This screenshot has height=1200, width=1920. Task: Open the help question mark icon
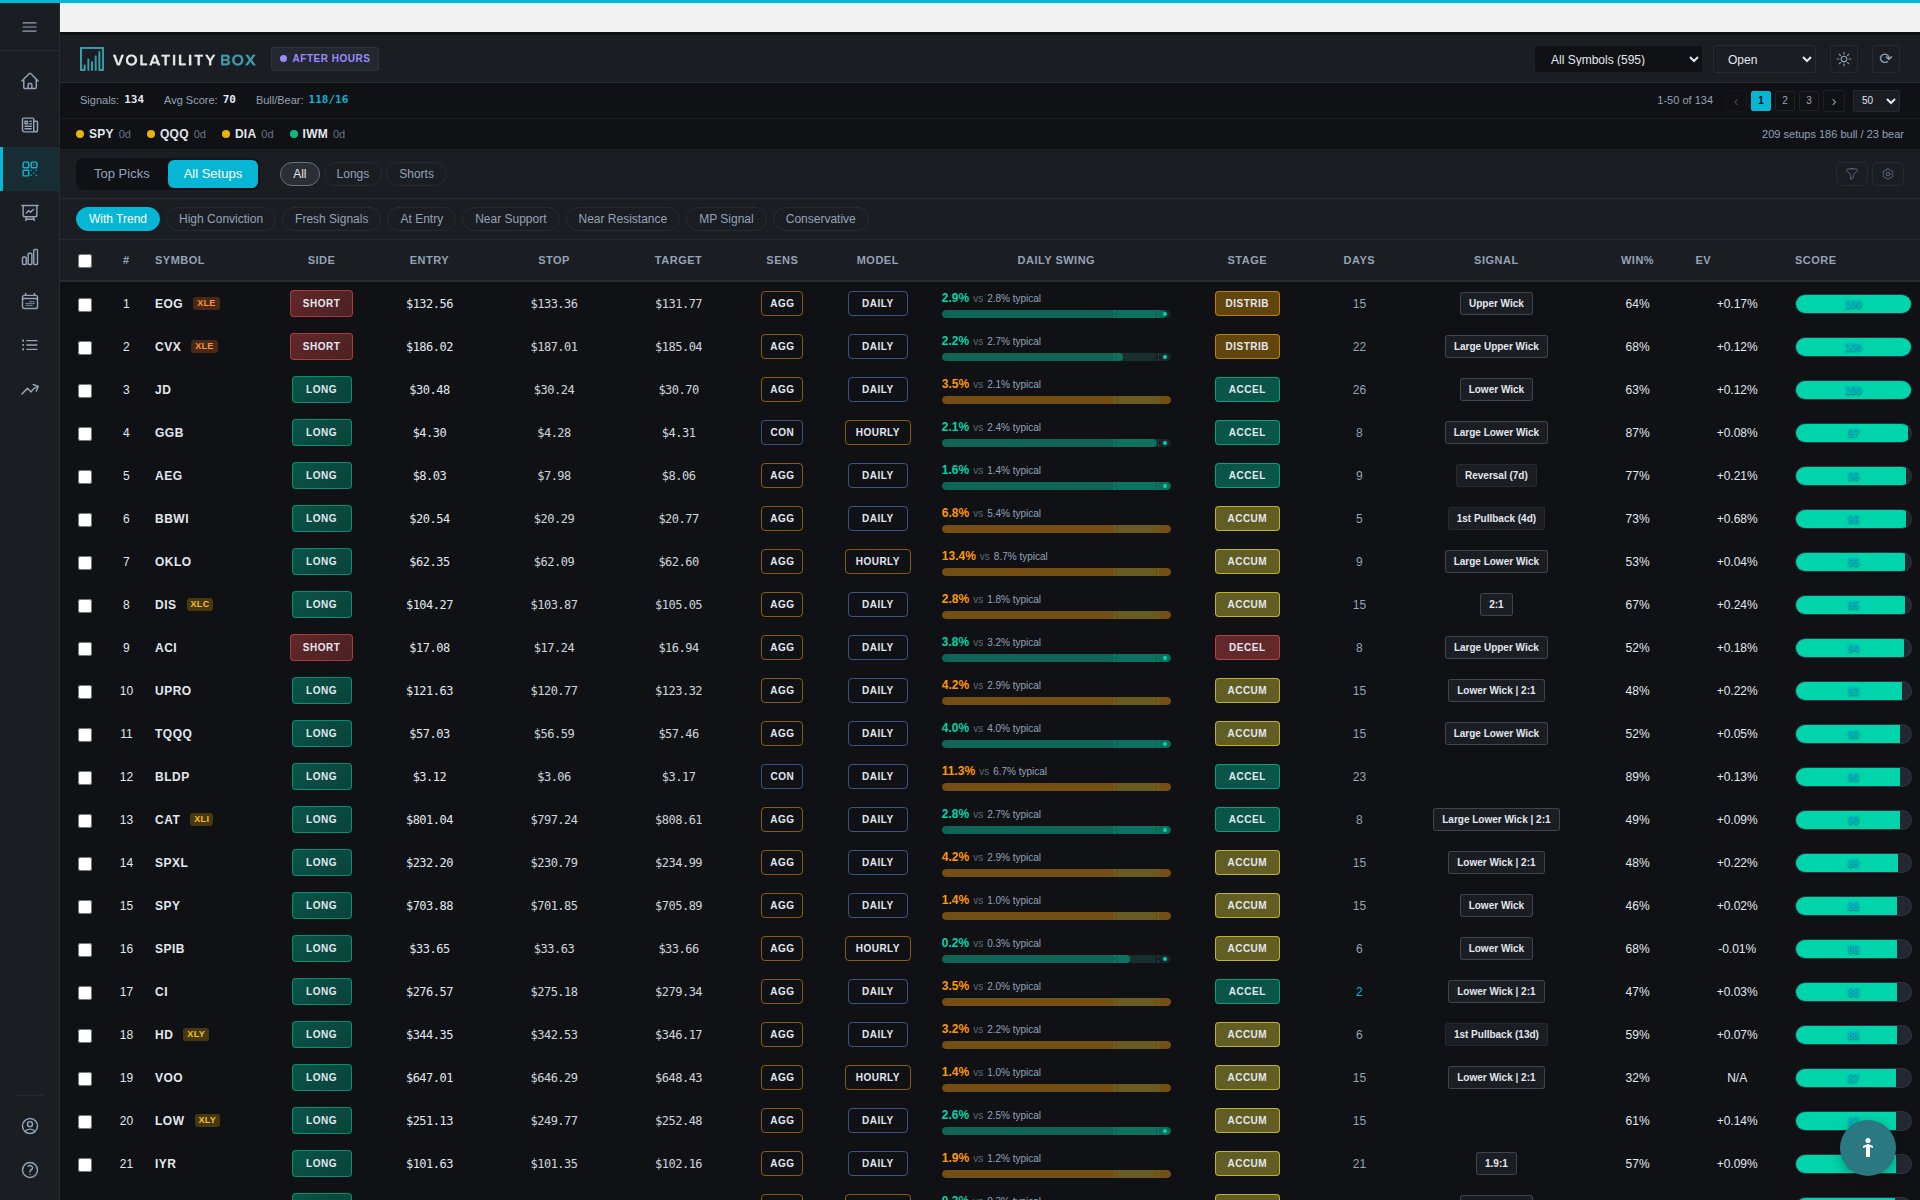(x=30, y=1170)
